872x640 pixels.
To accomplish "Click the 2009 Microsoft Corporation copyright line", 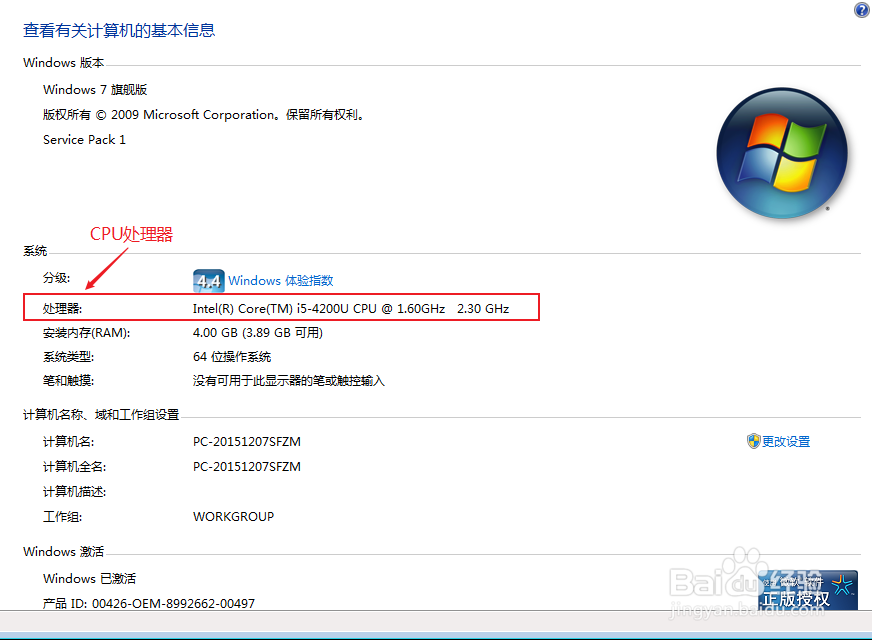I will click(x=205, y=115).
